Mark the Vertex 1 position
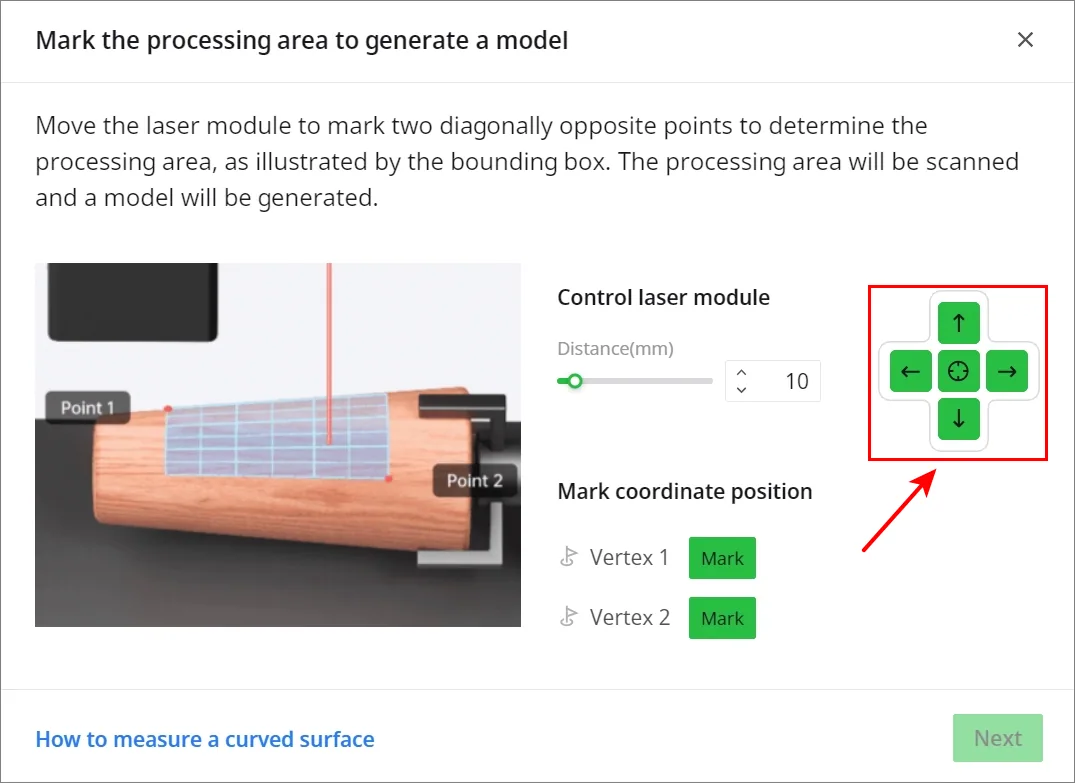Screen dimensions: 1075x783 [x=722, y=558]
